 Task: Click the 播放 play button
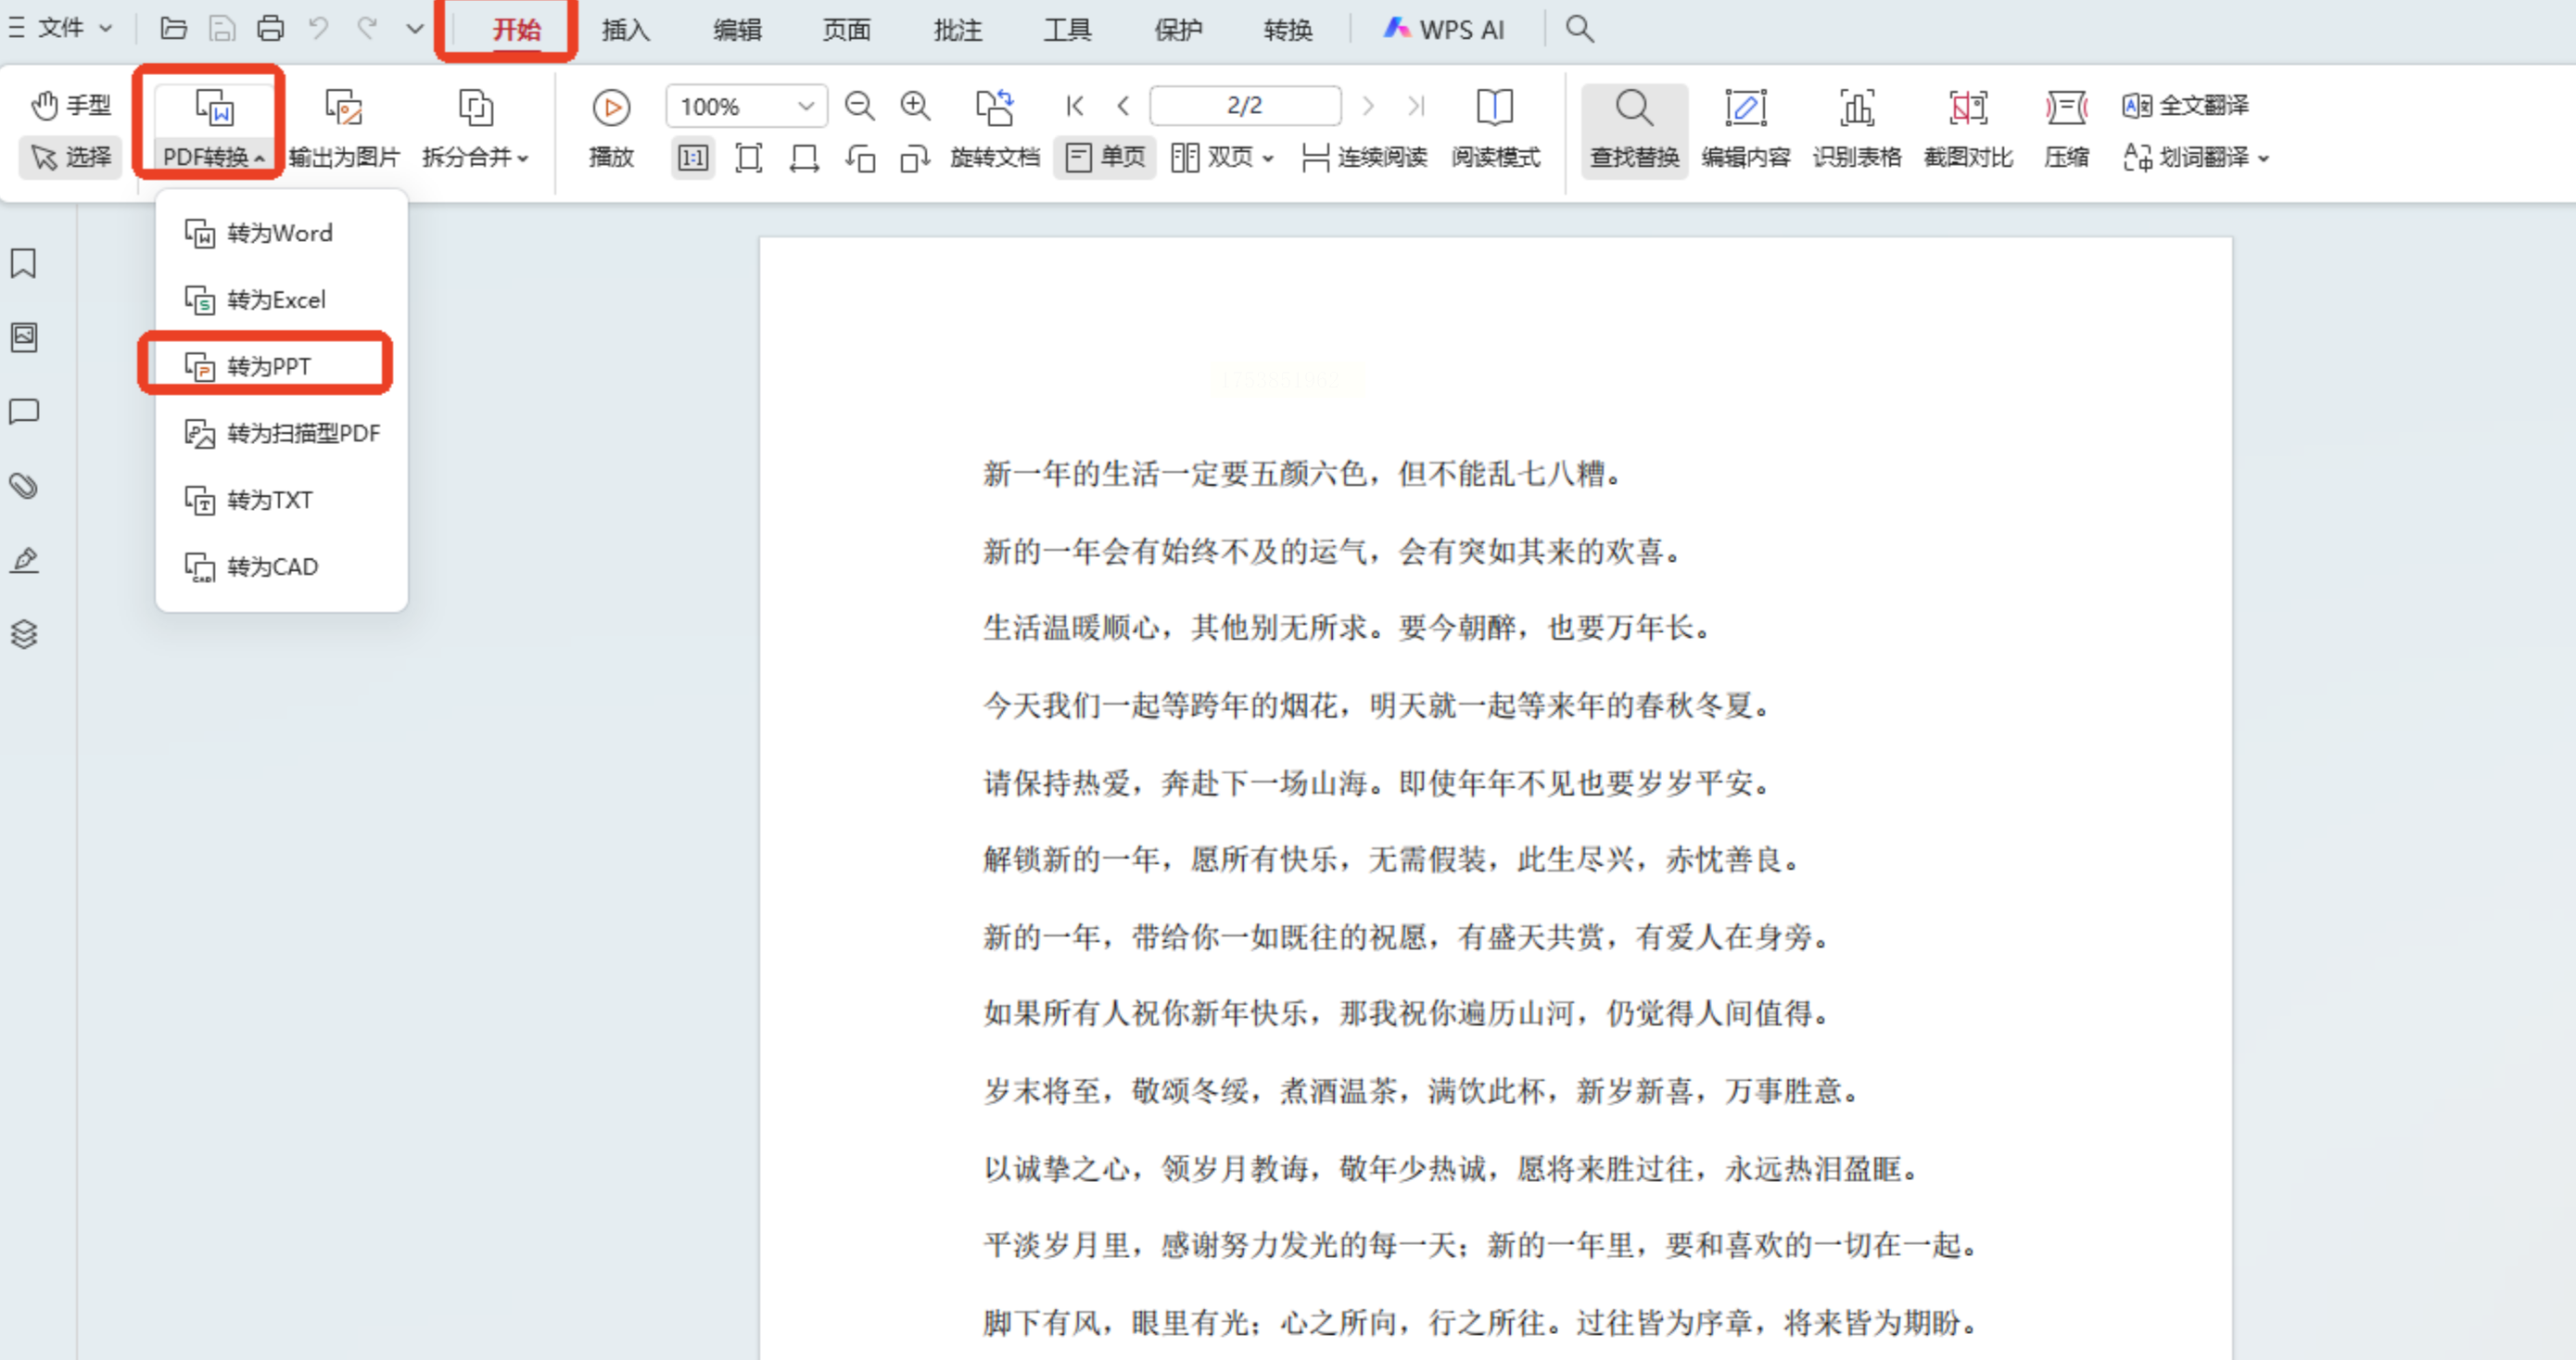(x=611, y=128)
